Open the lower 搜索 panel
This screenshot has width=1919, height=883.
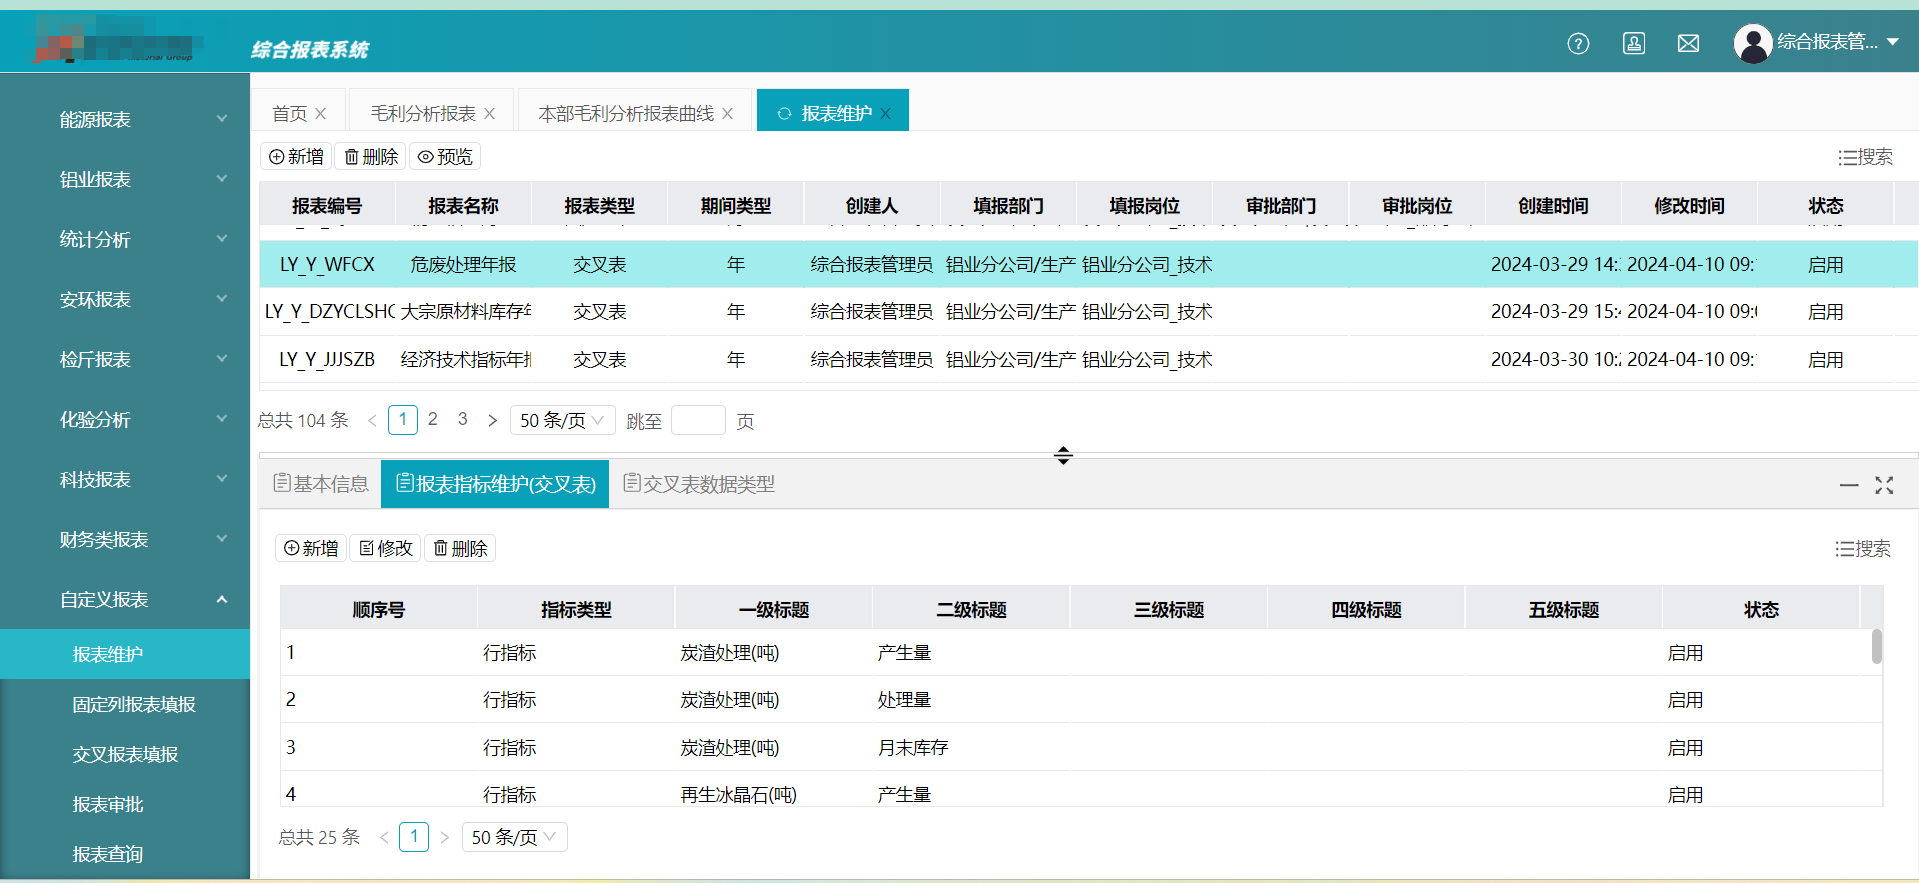[x=1863, y=548]
